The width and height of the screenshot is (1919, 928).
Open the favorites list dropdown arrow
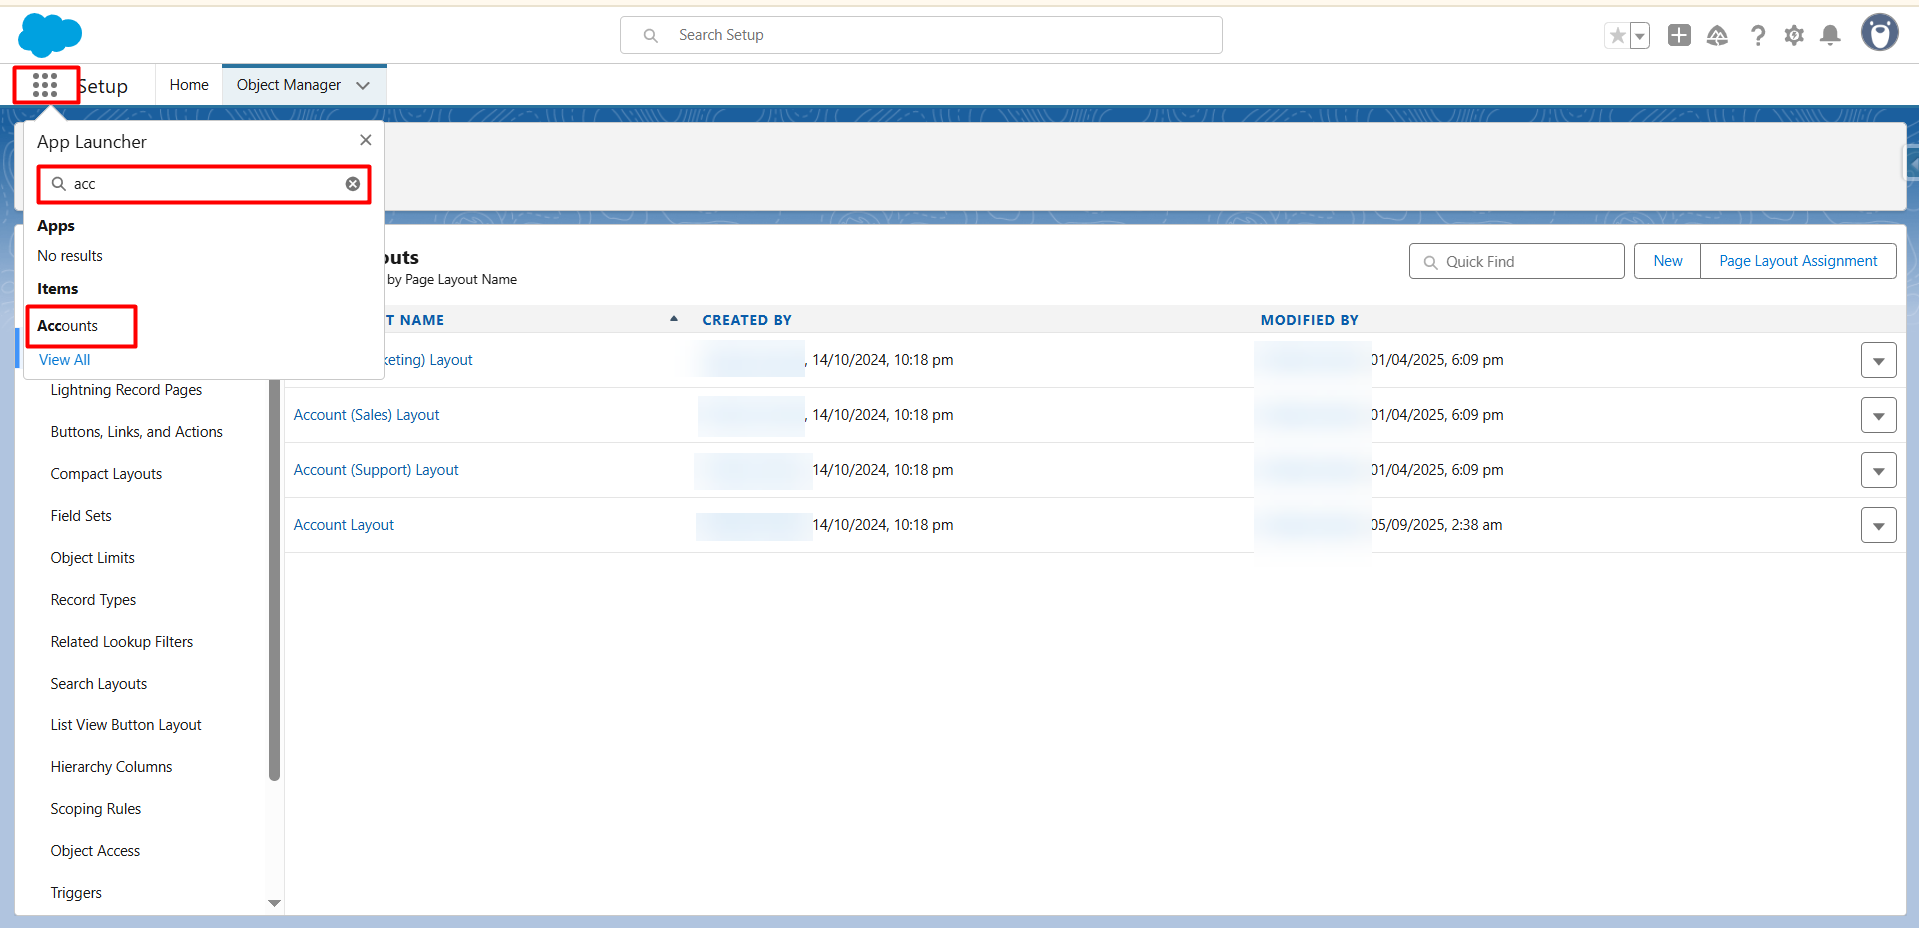click(1640, 36)
